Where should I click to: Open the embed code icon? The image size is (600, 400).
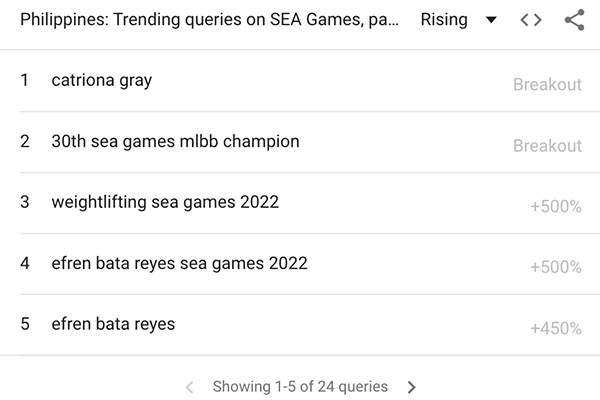(x=531, y=20)
